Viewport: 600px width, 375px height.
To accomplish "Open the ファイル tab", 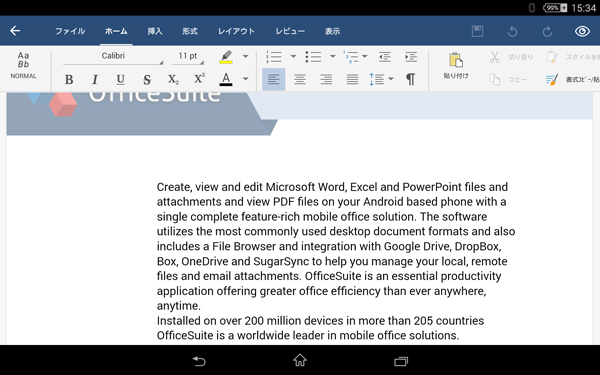I will pyautogui.click(x=70, y=31).
